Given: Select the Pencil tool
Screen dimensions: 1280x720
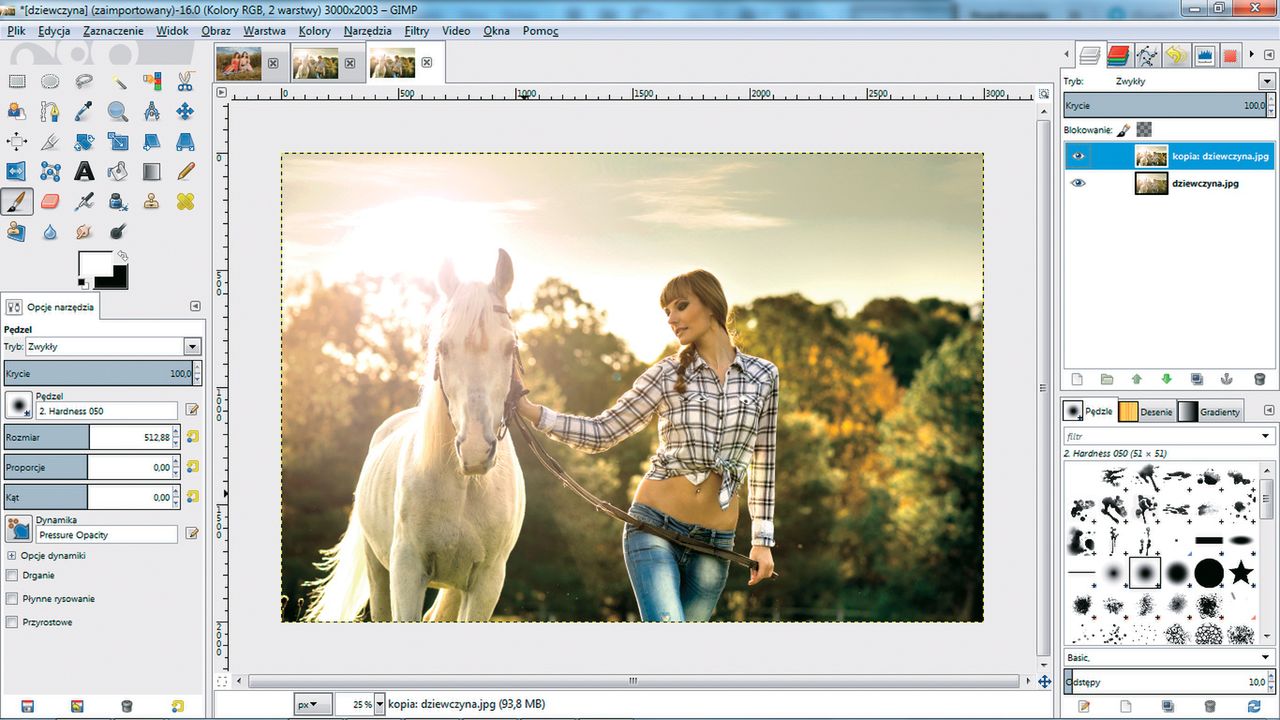Looking at the screenshot, I should coord(185,172).
